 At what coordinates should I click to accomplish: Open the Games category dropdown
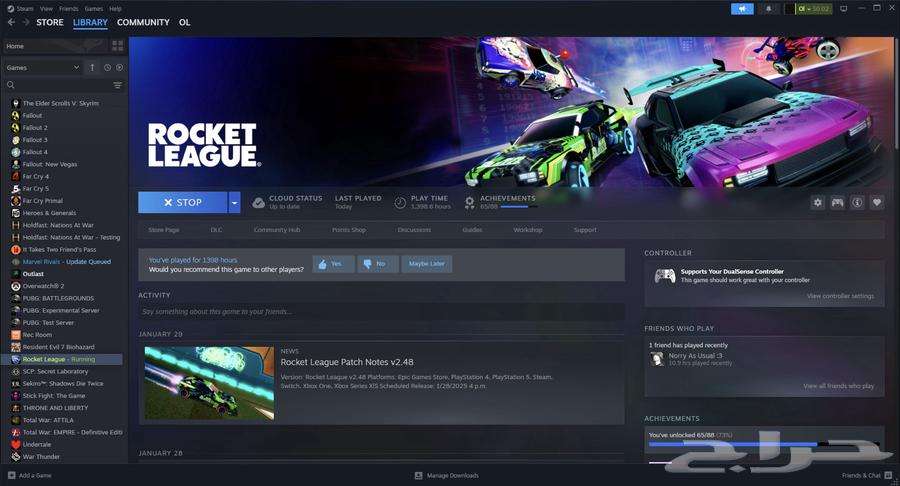[42, 67]
